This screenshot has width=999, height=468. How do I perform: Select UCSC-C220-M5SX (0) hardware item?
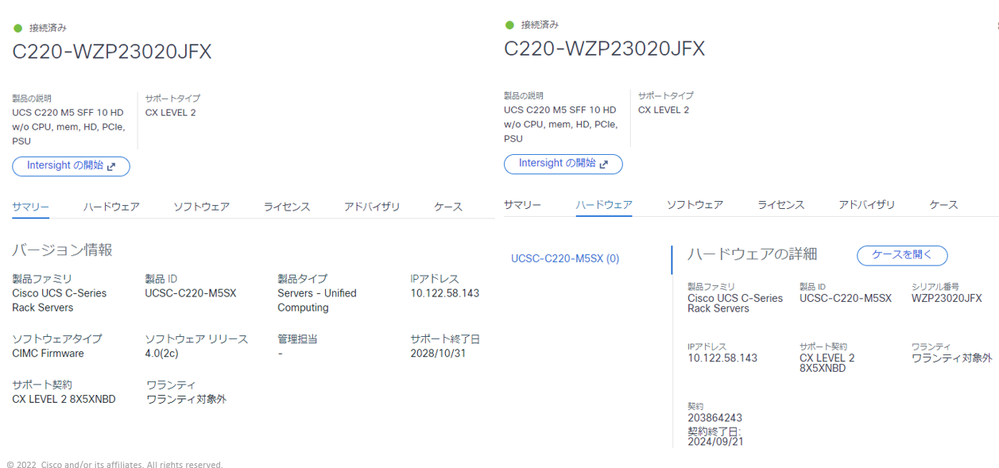tap(565, 259)
